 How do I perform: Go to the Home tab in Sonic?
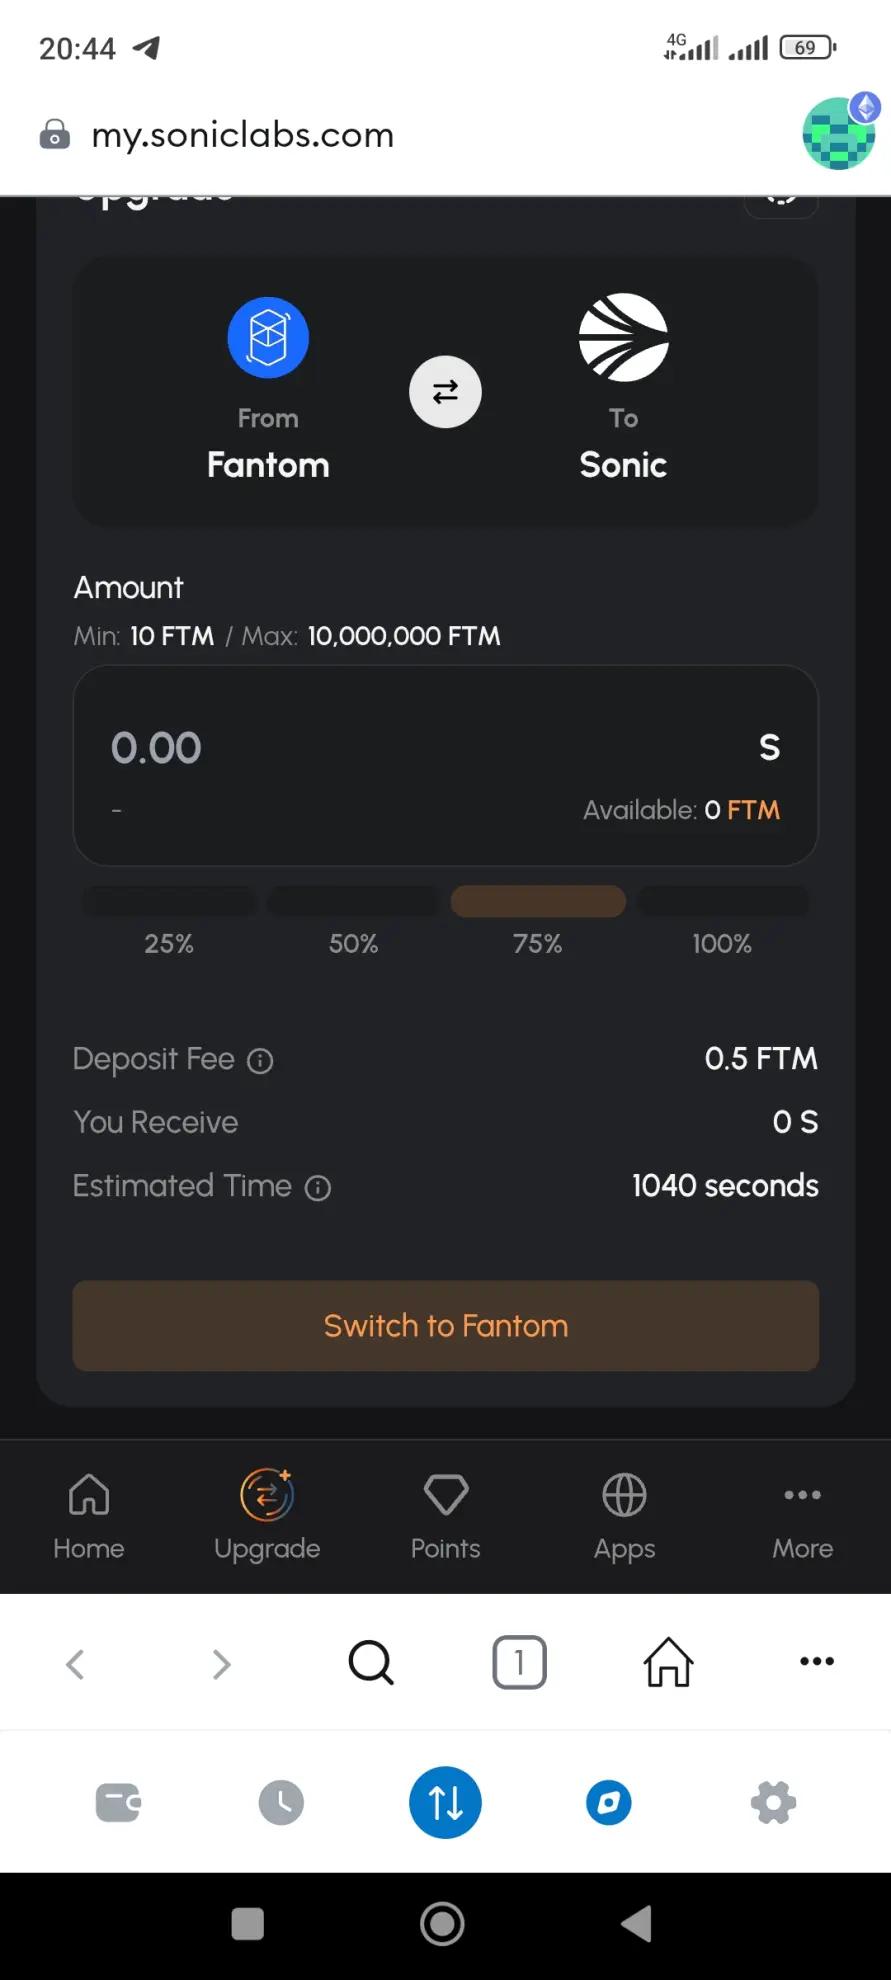click(89, 1514)
